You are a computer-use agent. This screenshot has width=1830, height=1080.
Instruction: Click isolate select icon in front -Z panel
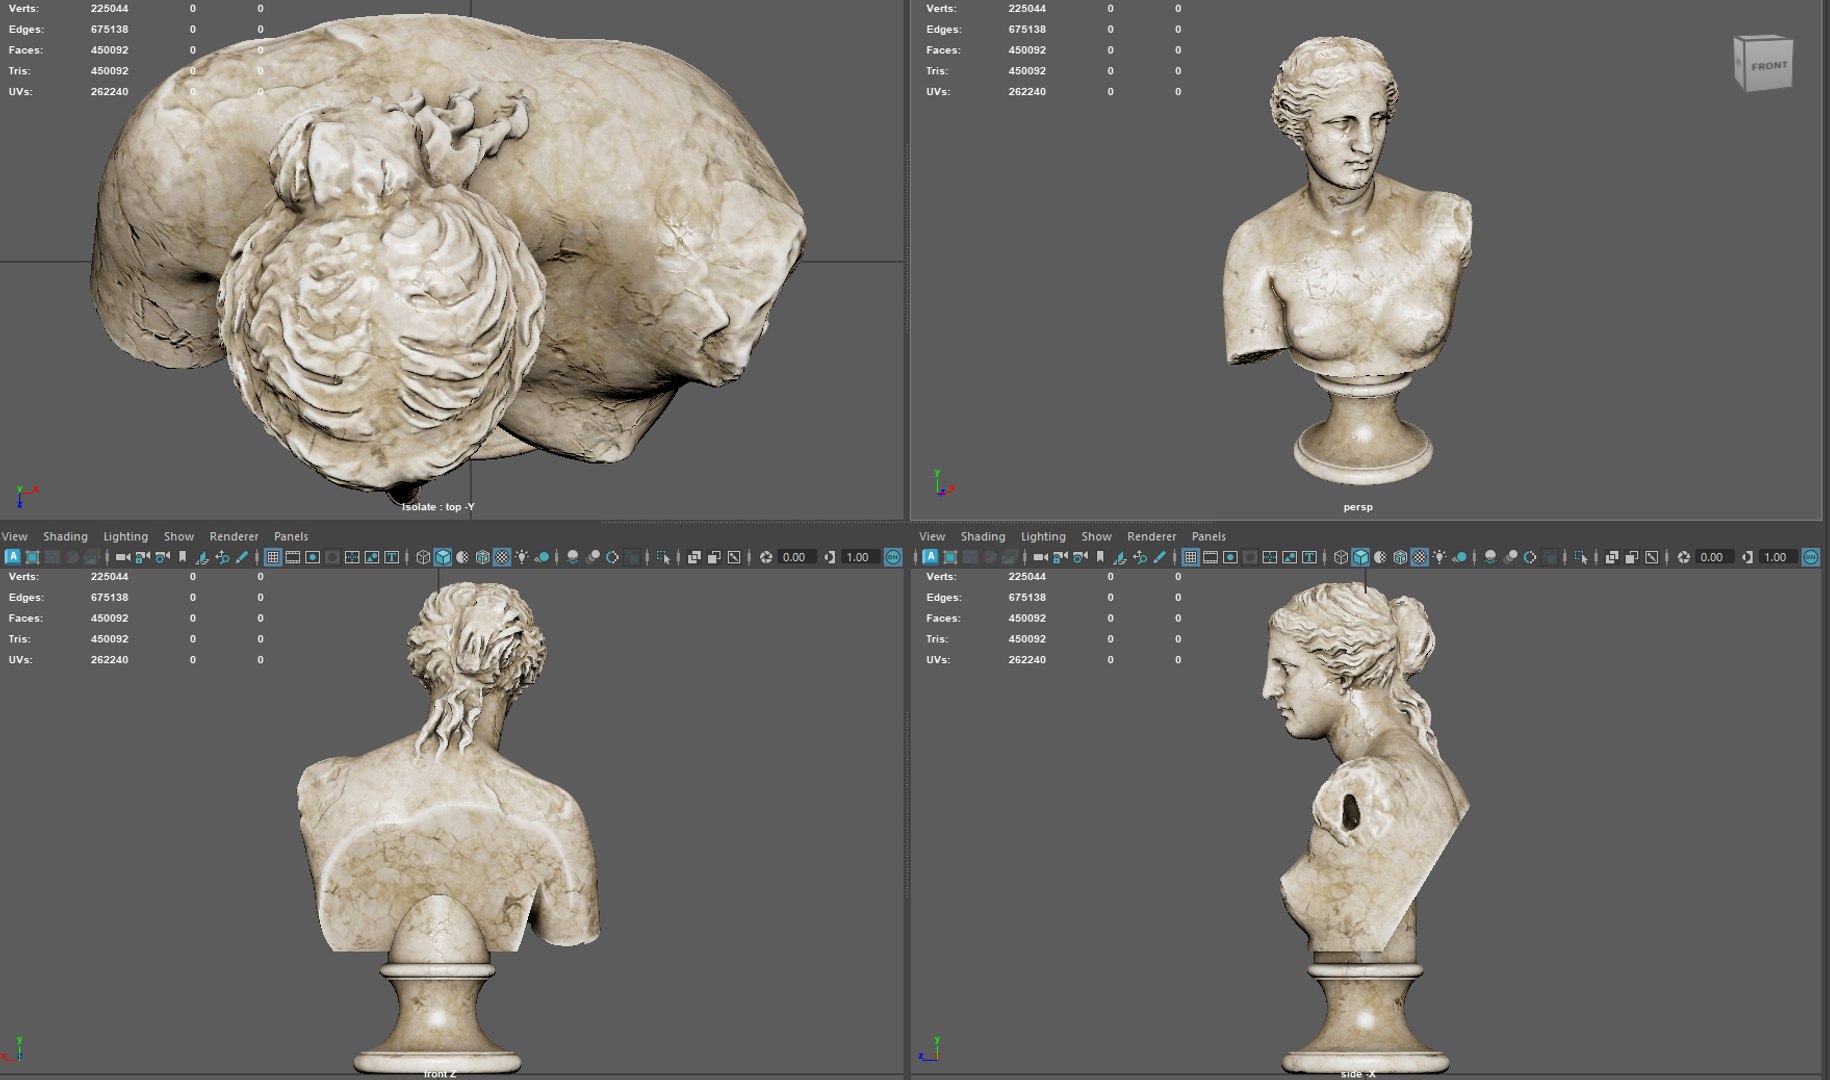663,557
